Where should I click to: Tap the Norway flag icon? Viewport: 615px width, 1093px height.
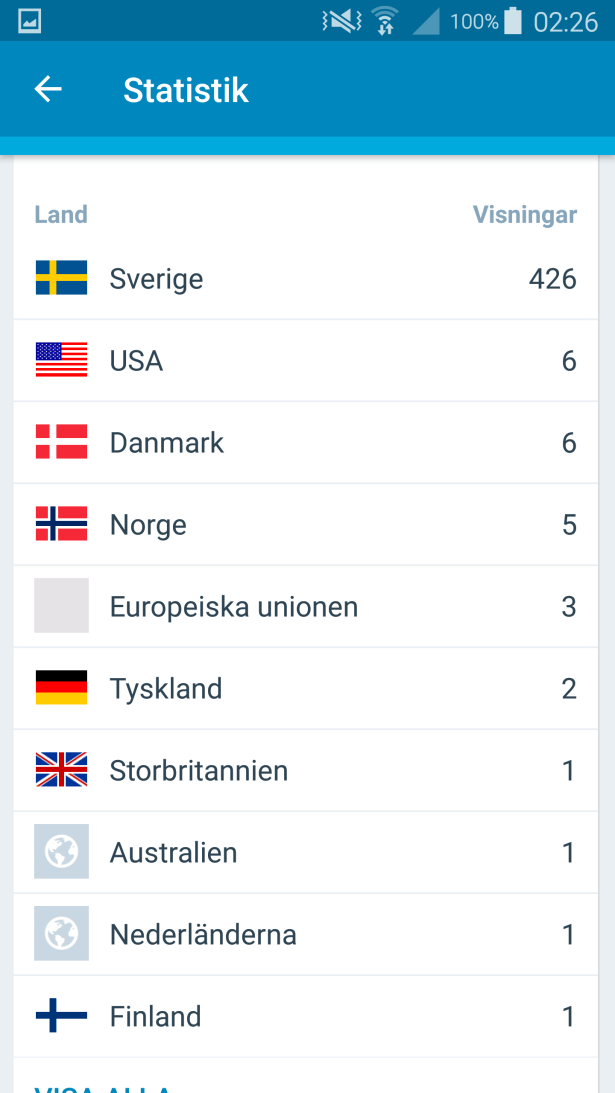click(x=61, y=524)
